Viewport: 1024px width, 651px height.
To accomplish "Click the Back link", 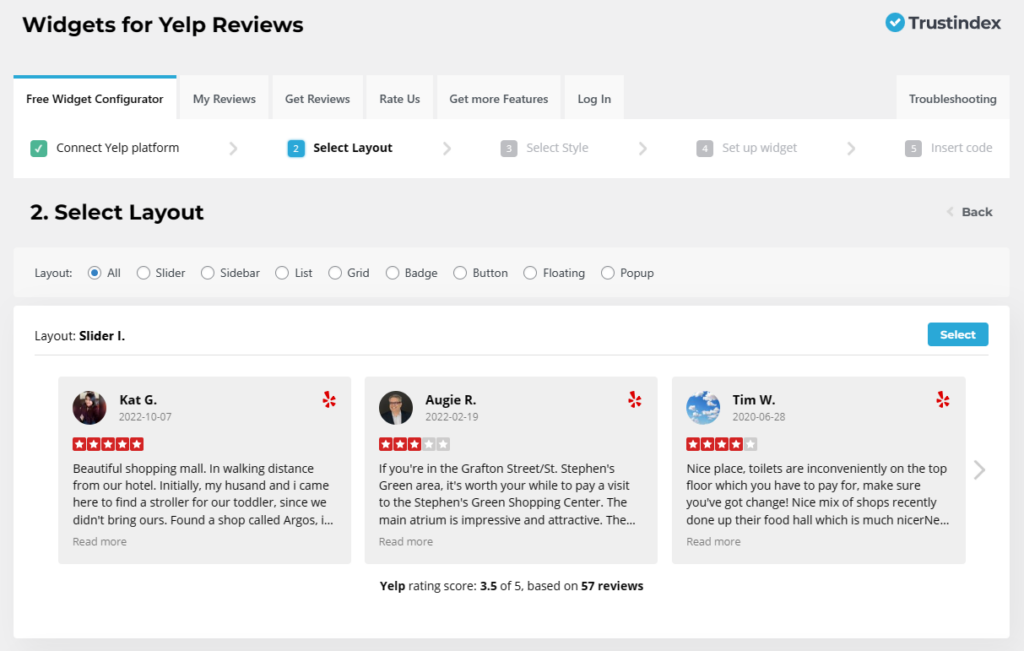I will (x=977, y=212).
